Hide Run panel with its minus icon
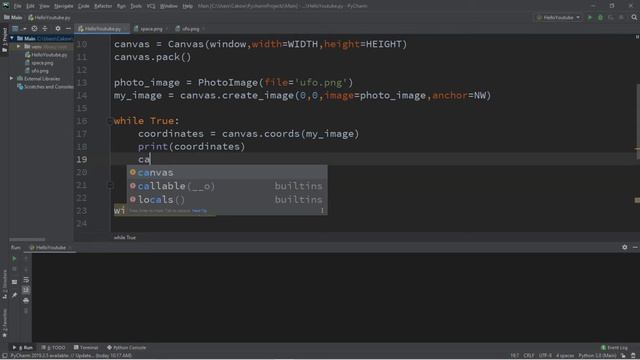 point(635,247)
